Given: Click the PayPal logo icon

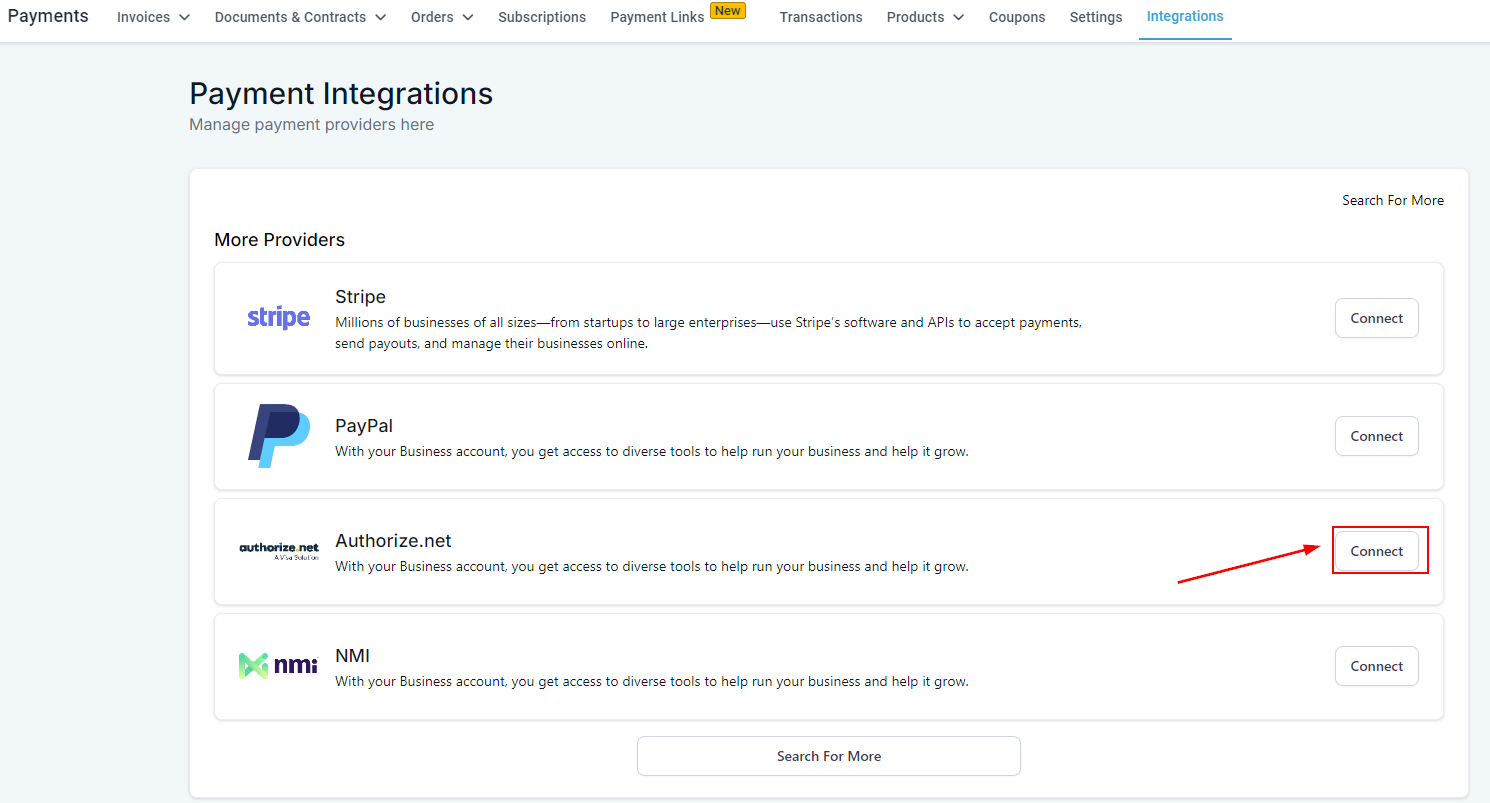Looking at the screenshot, I should [x=278, y=436].
